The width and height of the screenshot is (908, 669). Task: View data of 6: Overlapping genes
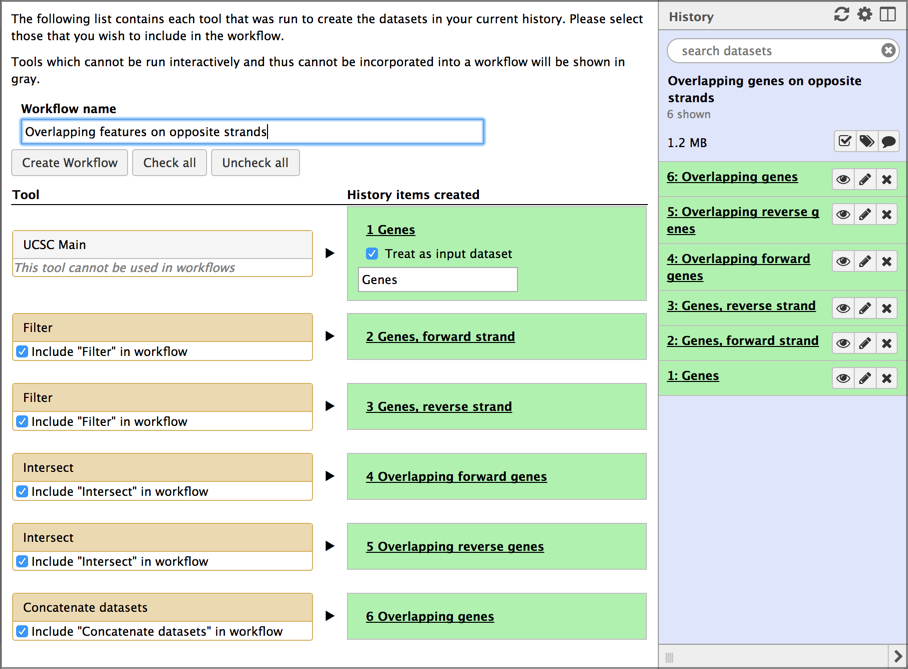[843, 180]
